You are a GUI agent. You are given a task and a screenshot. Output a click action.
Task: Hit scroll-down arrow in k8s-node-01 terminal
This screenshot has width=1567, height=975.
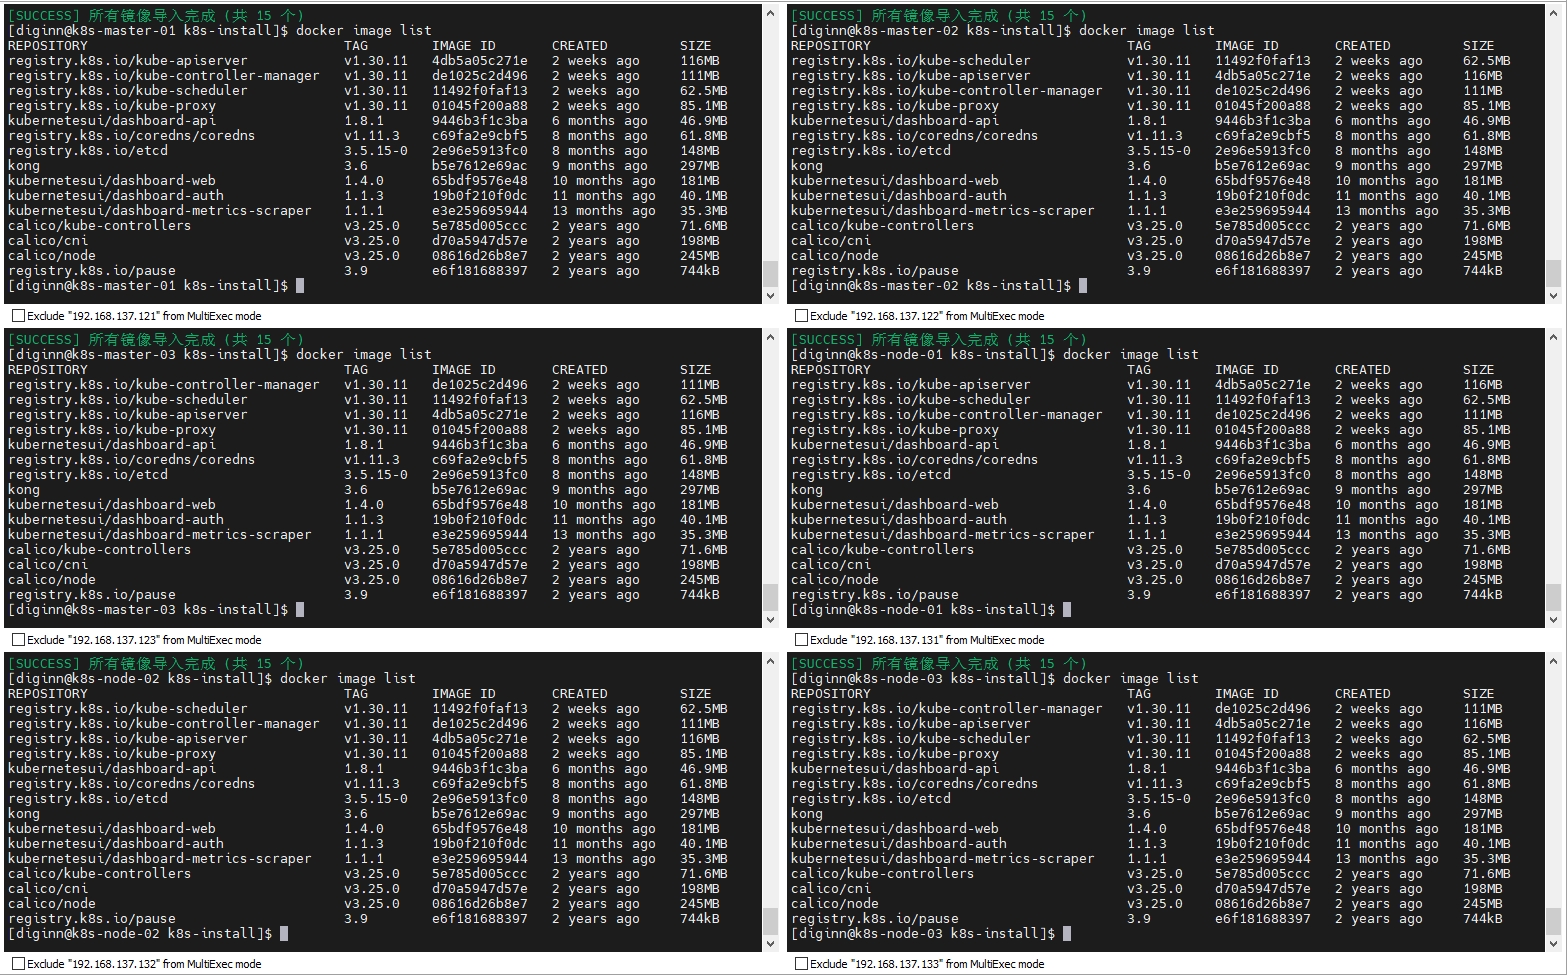pos(1553,620)
